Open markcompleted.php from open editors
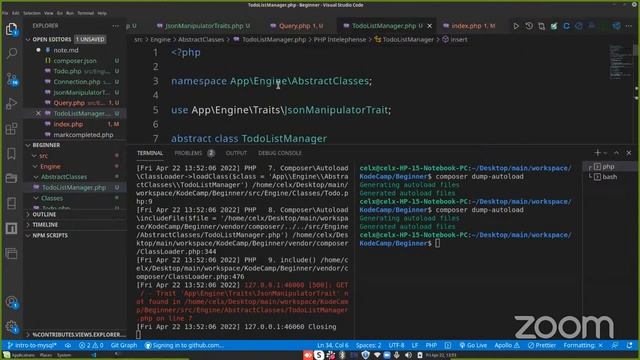Viewport: 640px width, 360px height. [x=83, y=135]
